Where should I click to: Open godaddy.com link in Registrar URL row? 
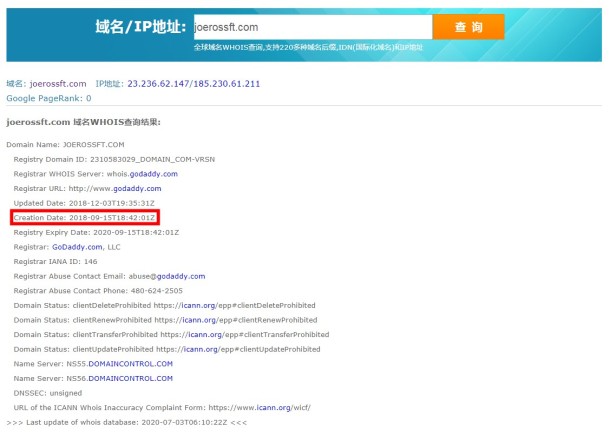tap(137, 188)
